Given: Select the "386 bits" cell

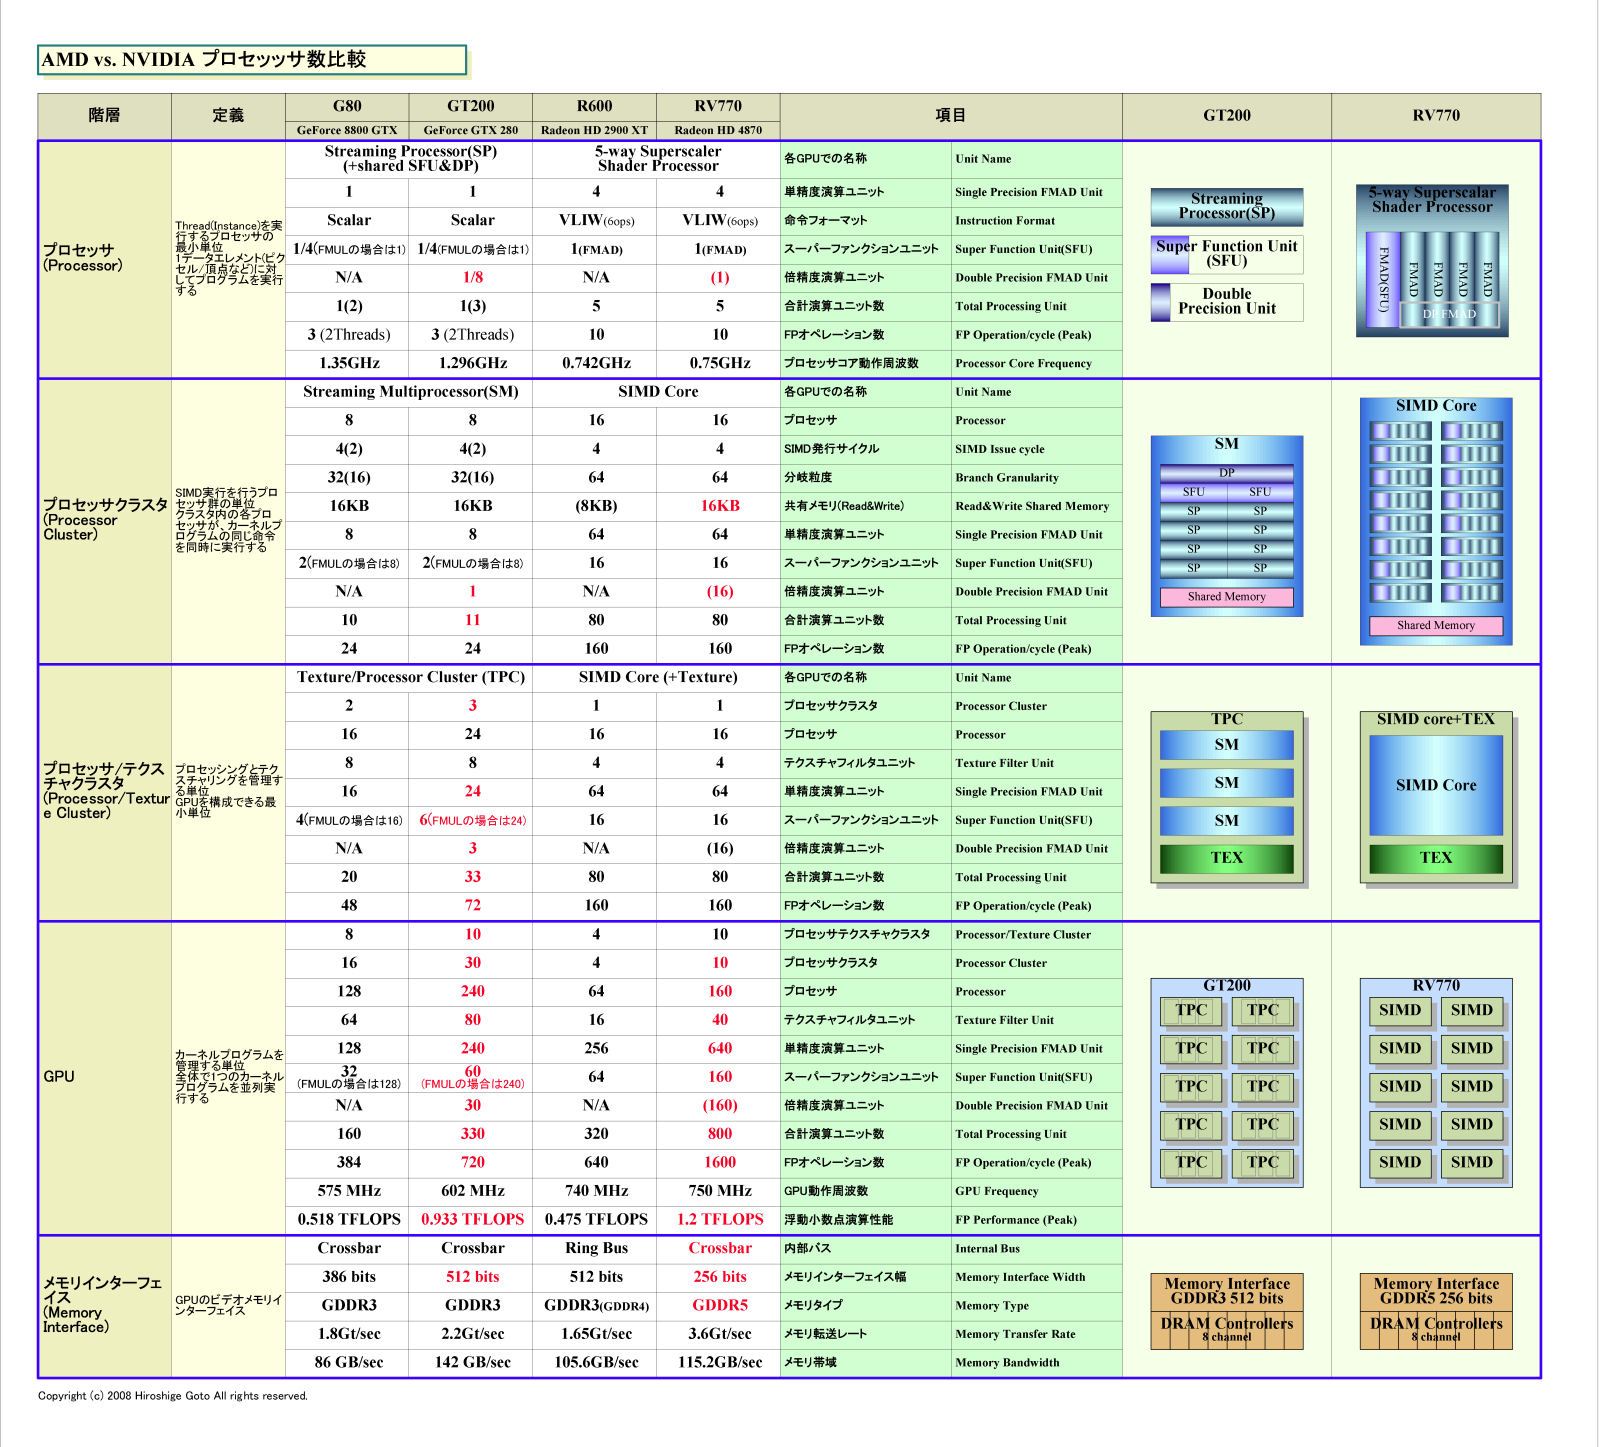Looking at the screenshot, I should click(x=349, y=1277).
